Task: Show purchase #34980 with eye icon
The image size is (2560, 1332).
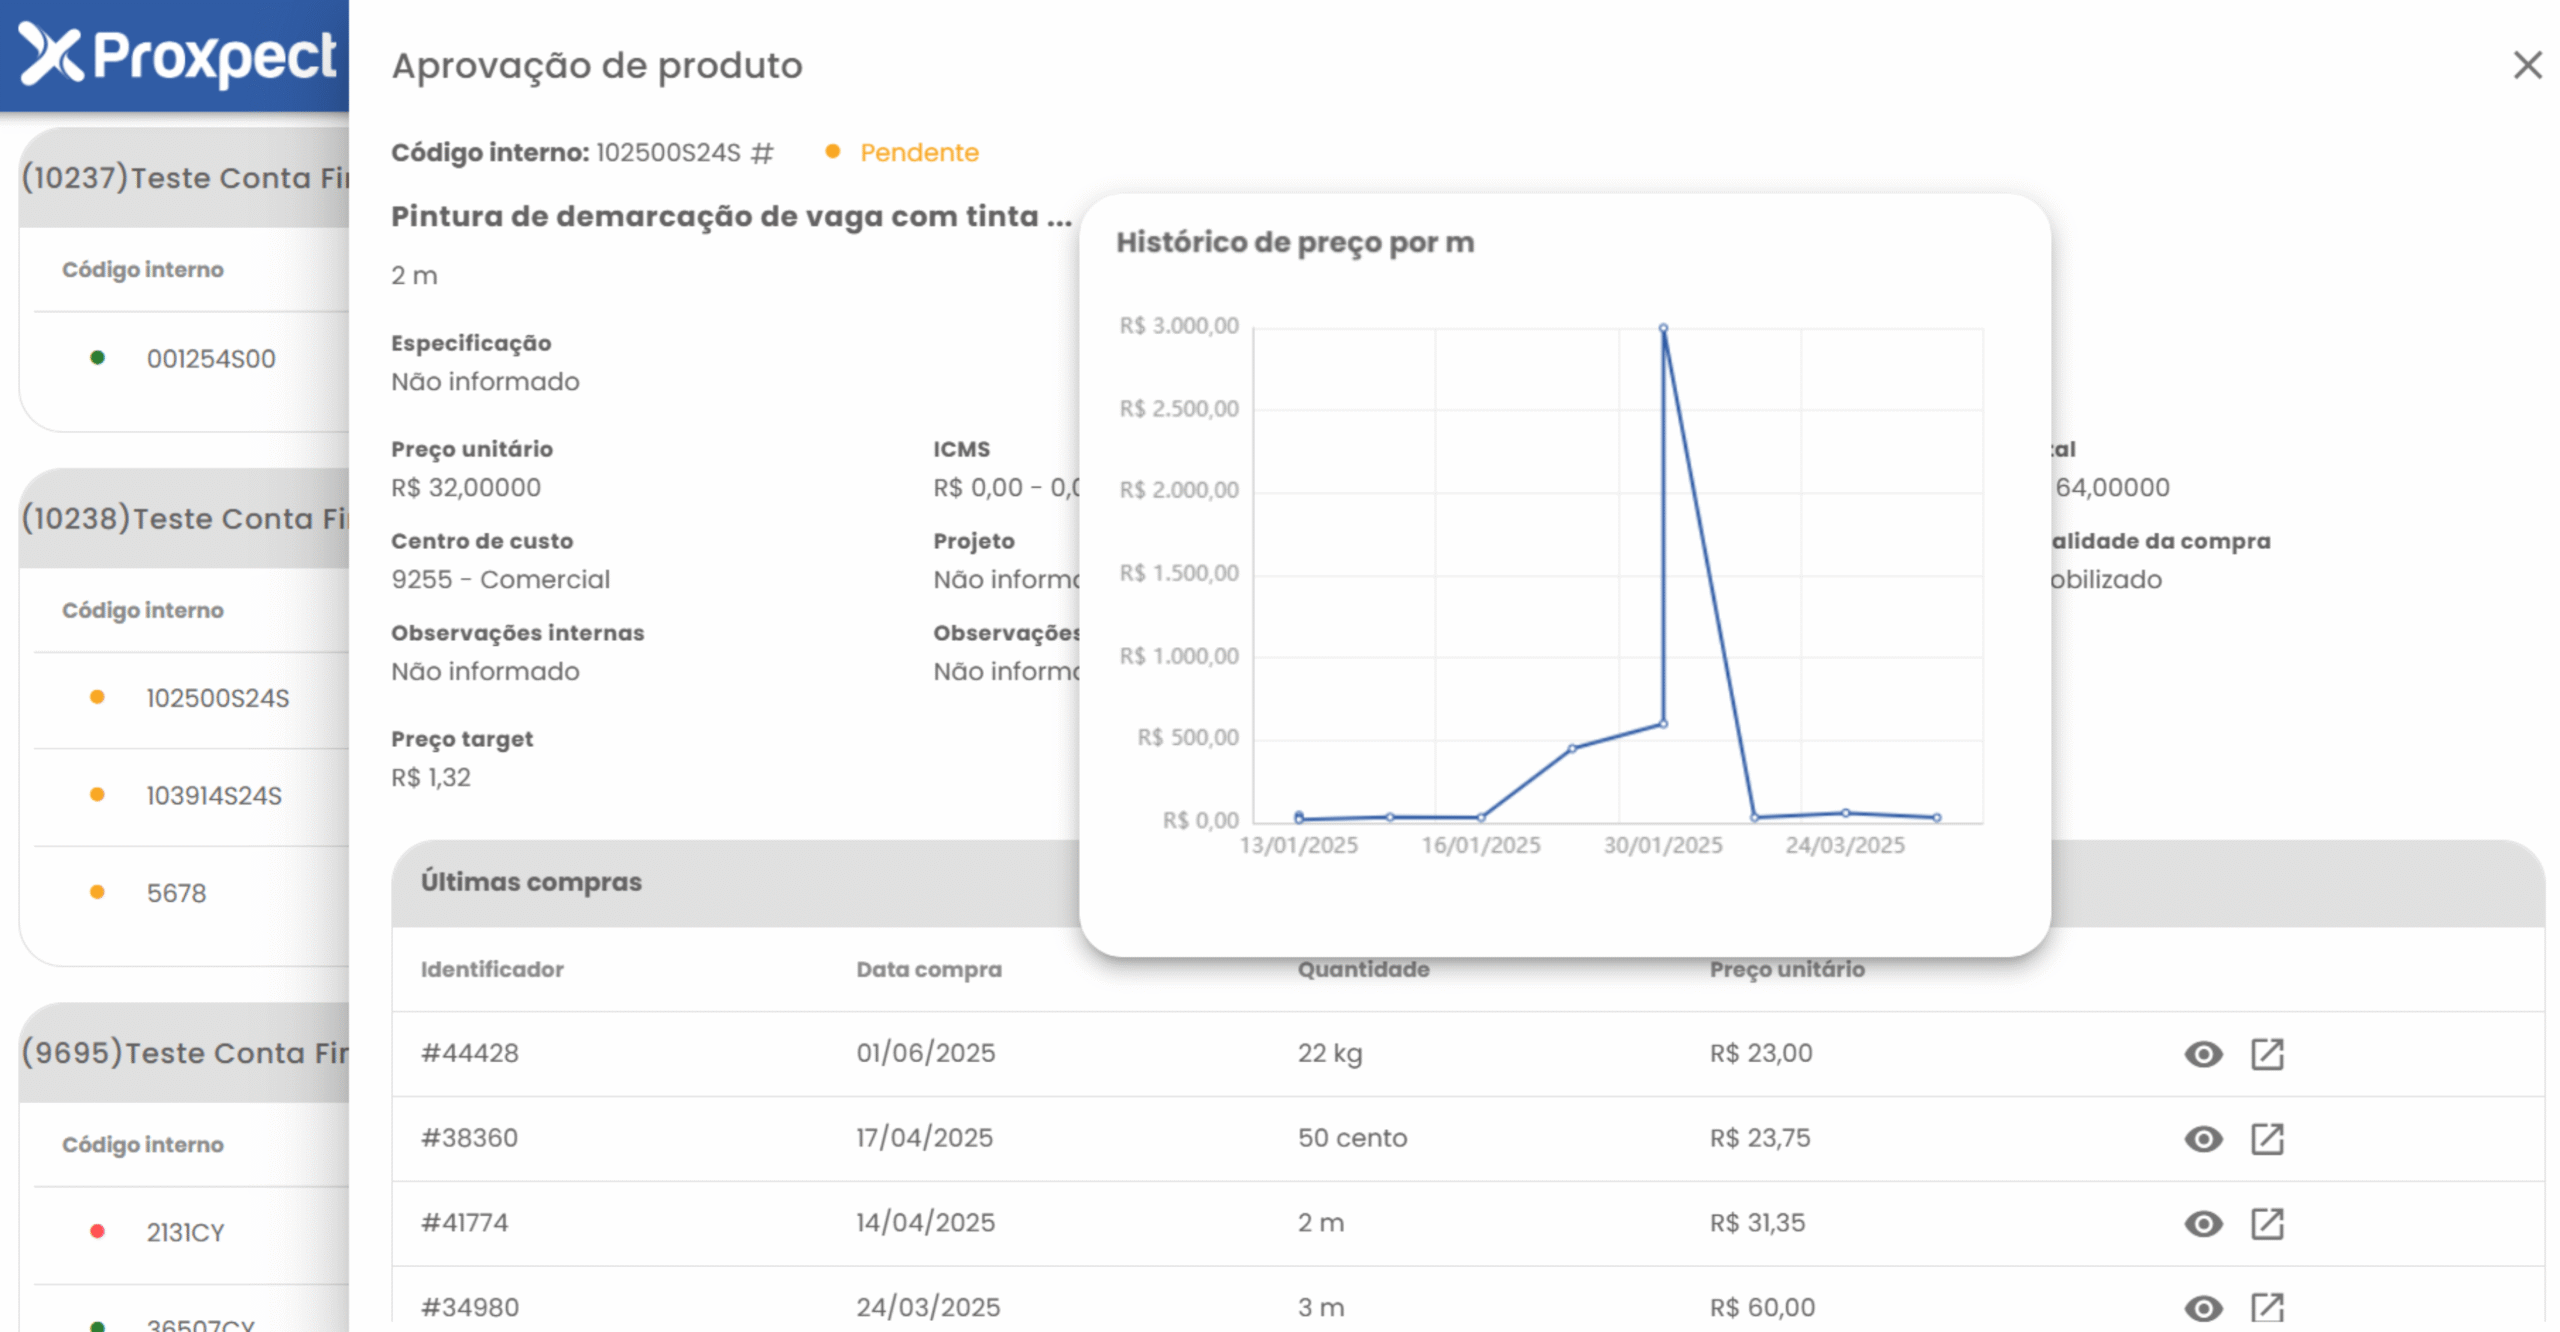Action: tap(2202, 1307)
